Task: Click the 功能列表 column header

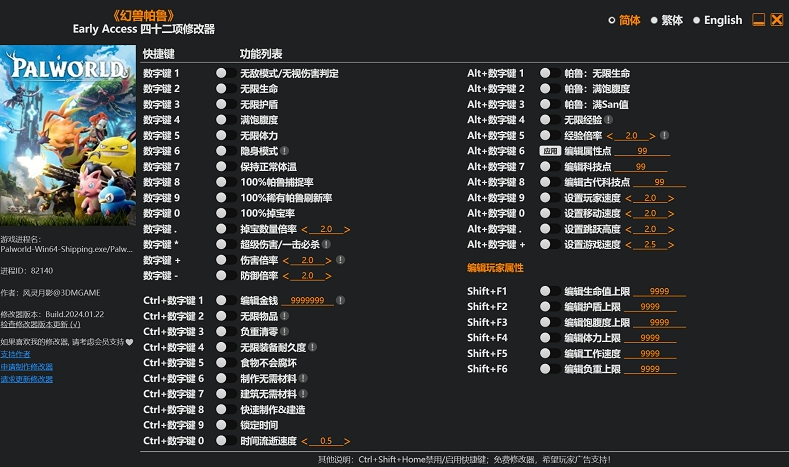Action: coord(261,54)
